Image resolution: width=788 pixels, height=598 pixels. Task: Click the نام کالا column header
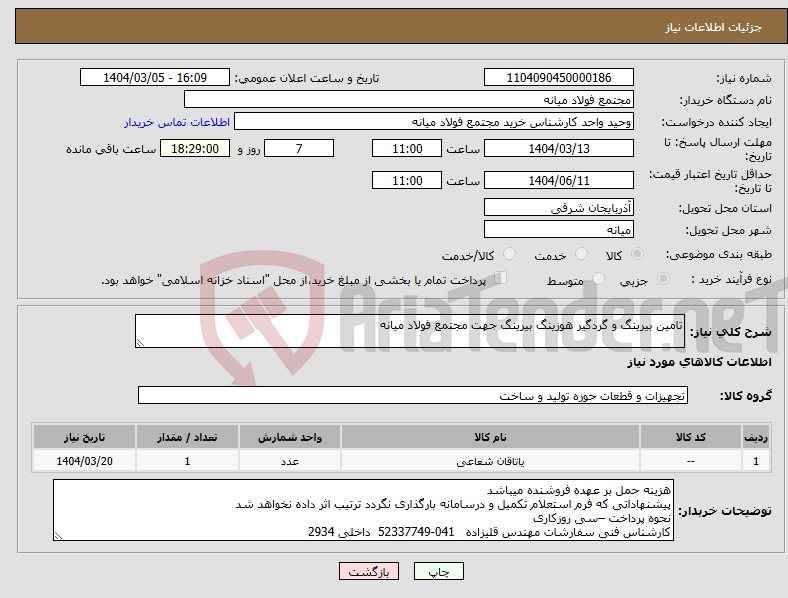coord(490,437)
